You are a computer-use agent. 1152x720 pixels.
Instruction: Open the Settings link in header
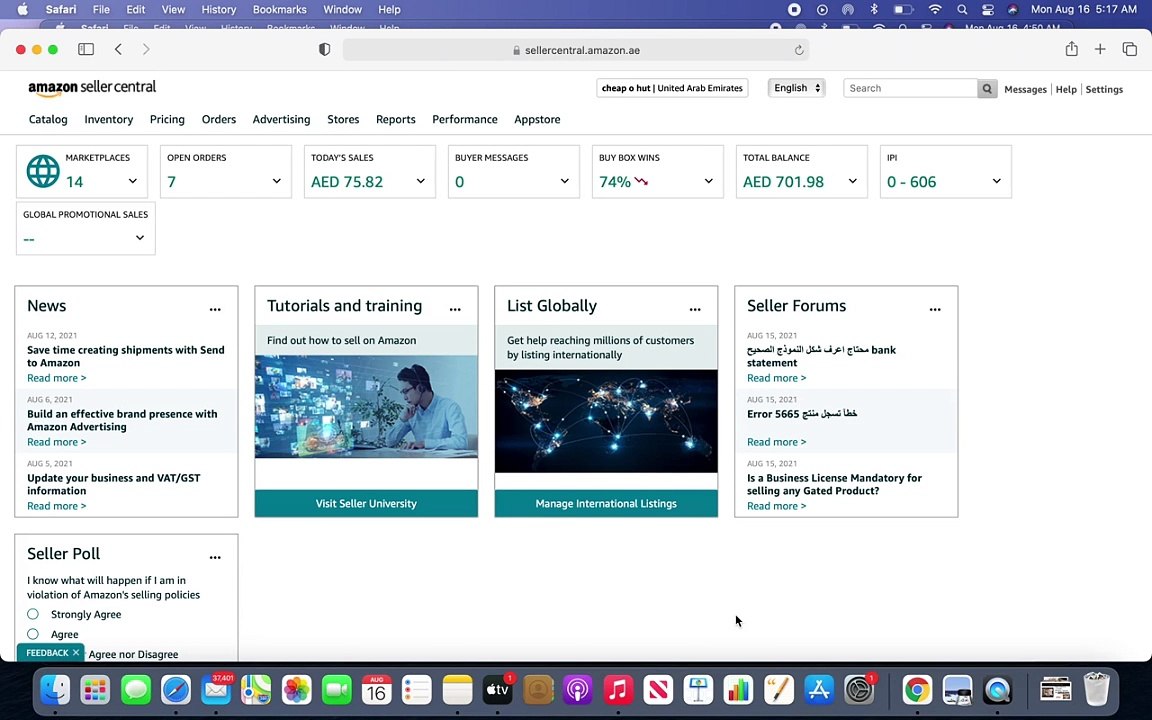point(1104,89)
